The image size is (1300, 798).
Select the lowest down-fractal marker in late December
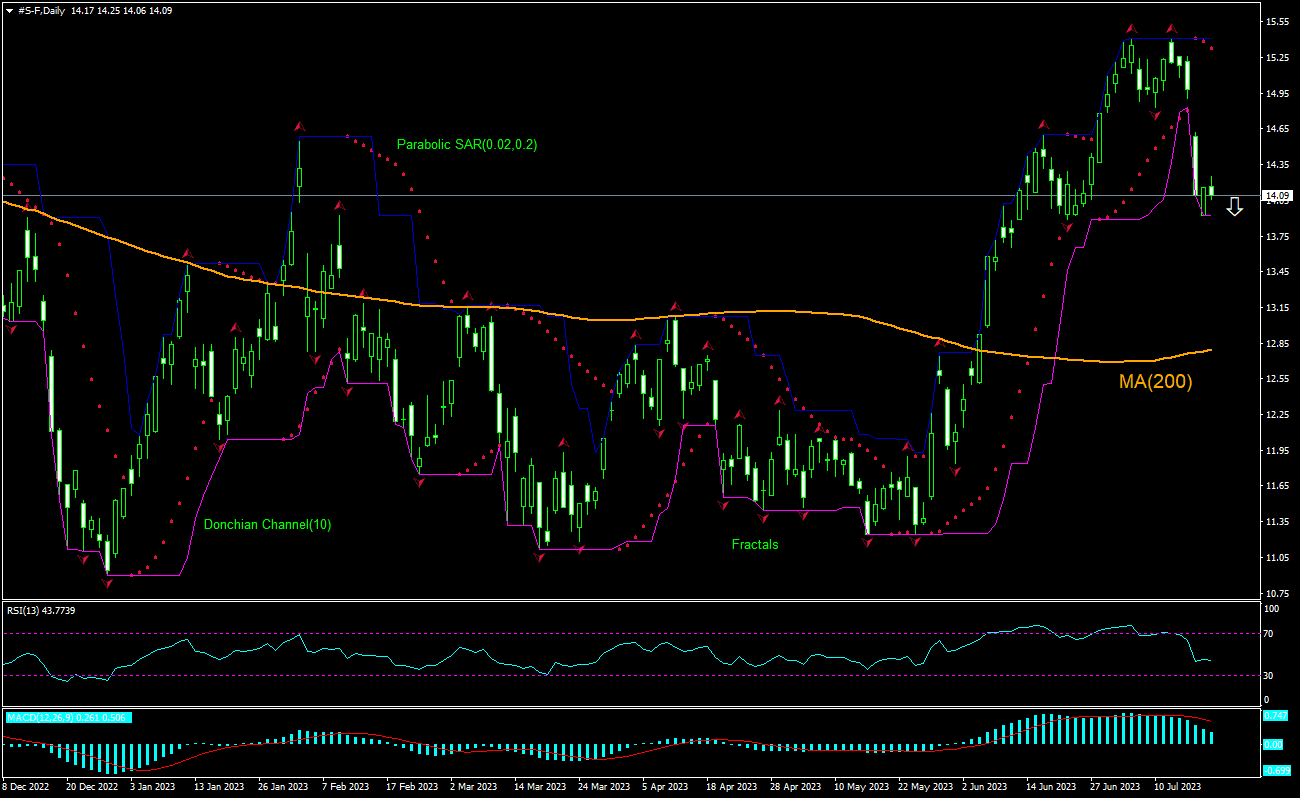(107, 580)
